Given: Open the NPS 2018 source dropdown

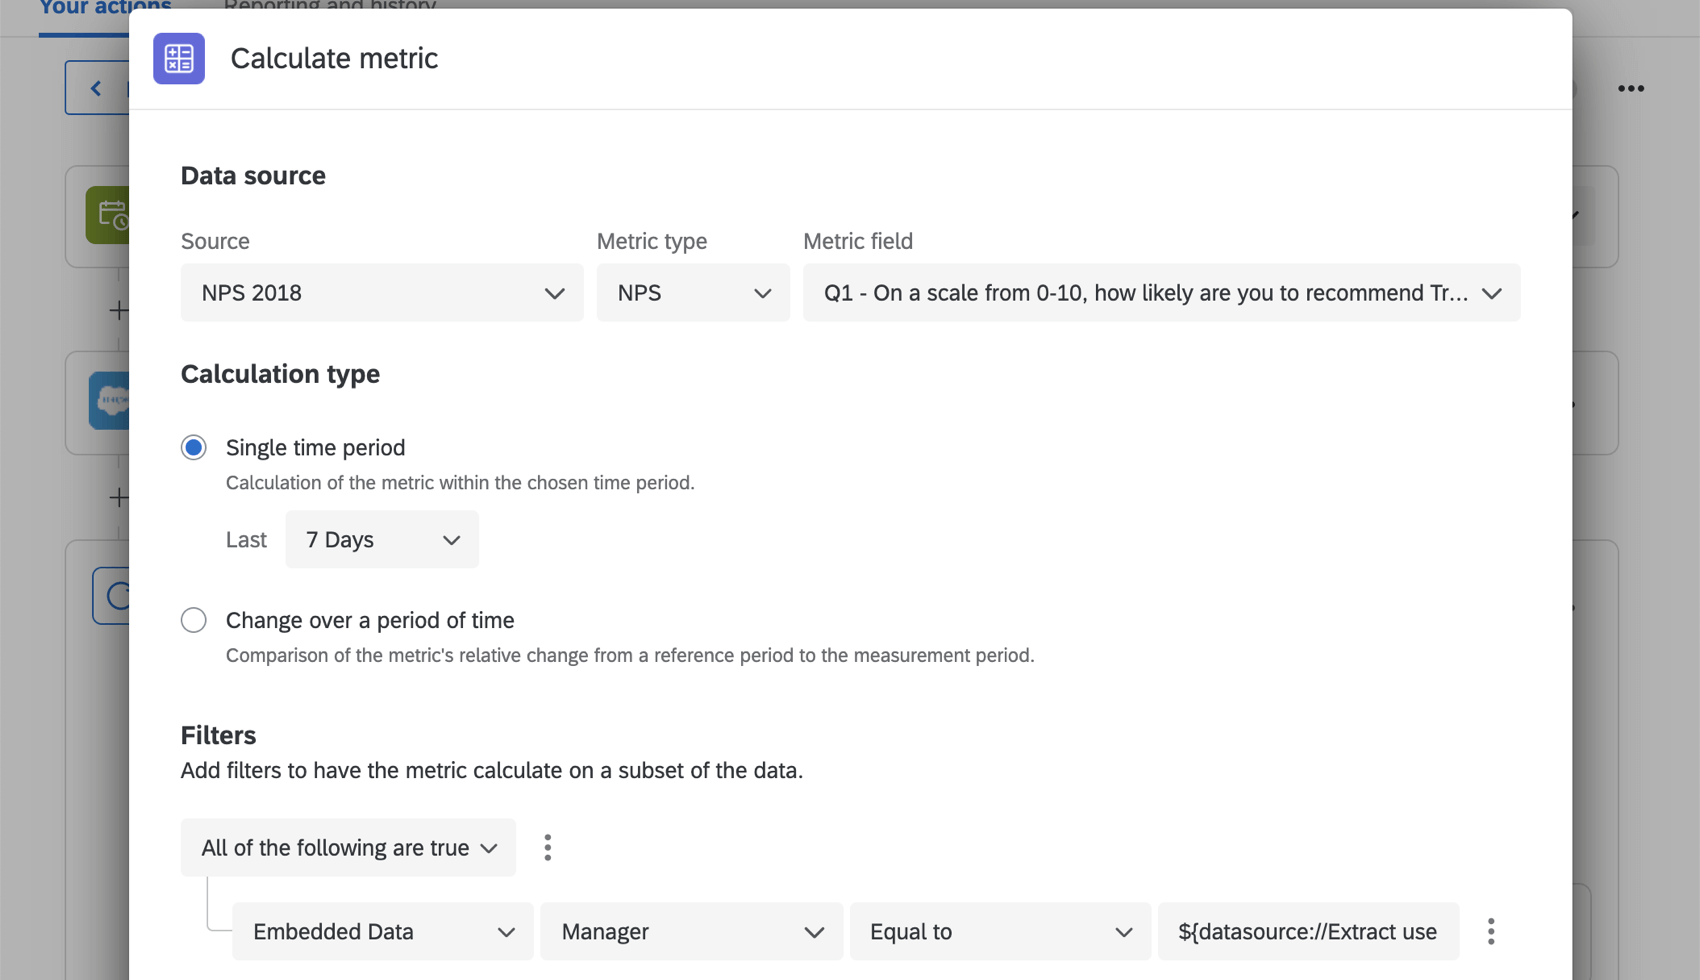Looking at the screenshot, I should tap(381, 292).
